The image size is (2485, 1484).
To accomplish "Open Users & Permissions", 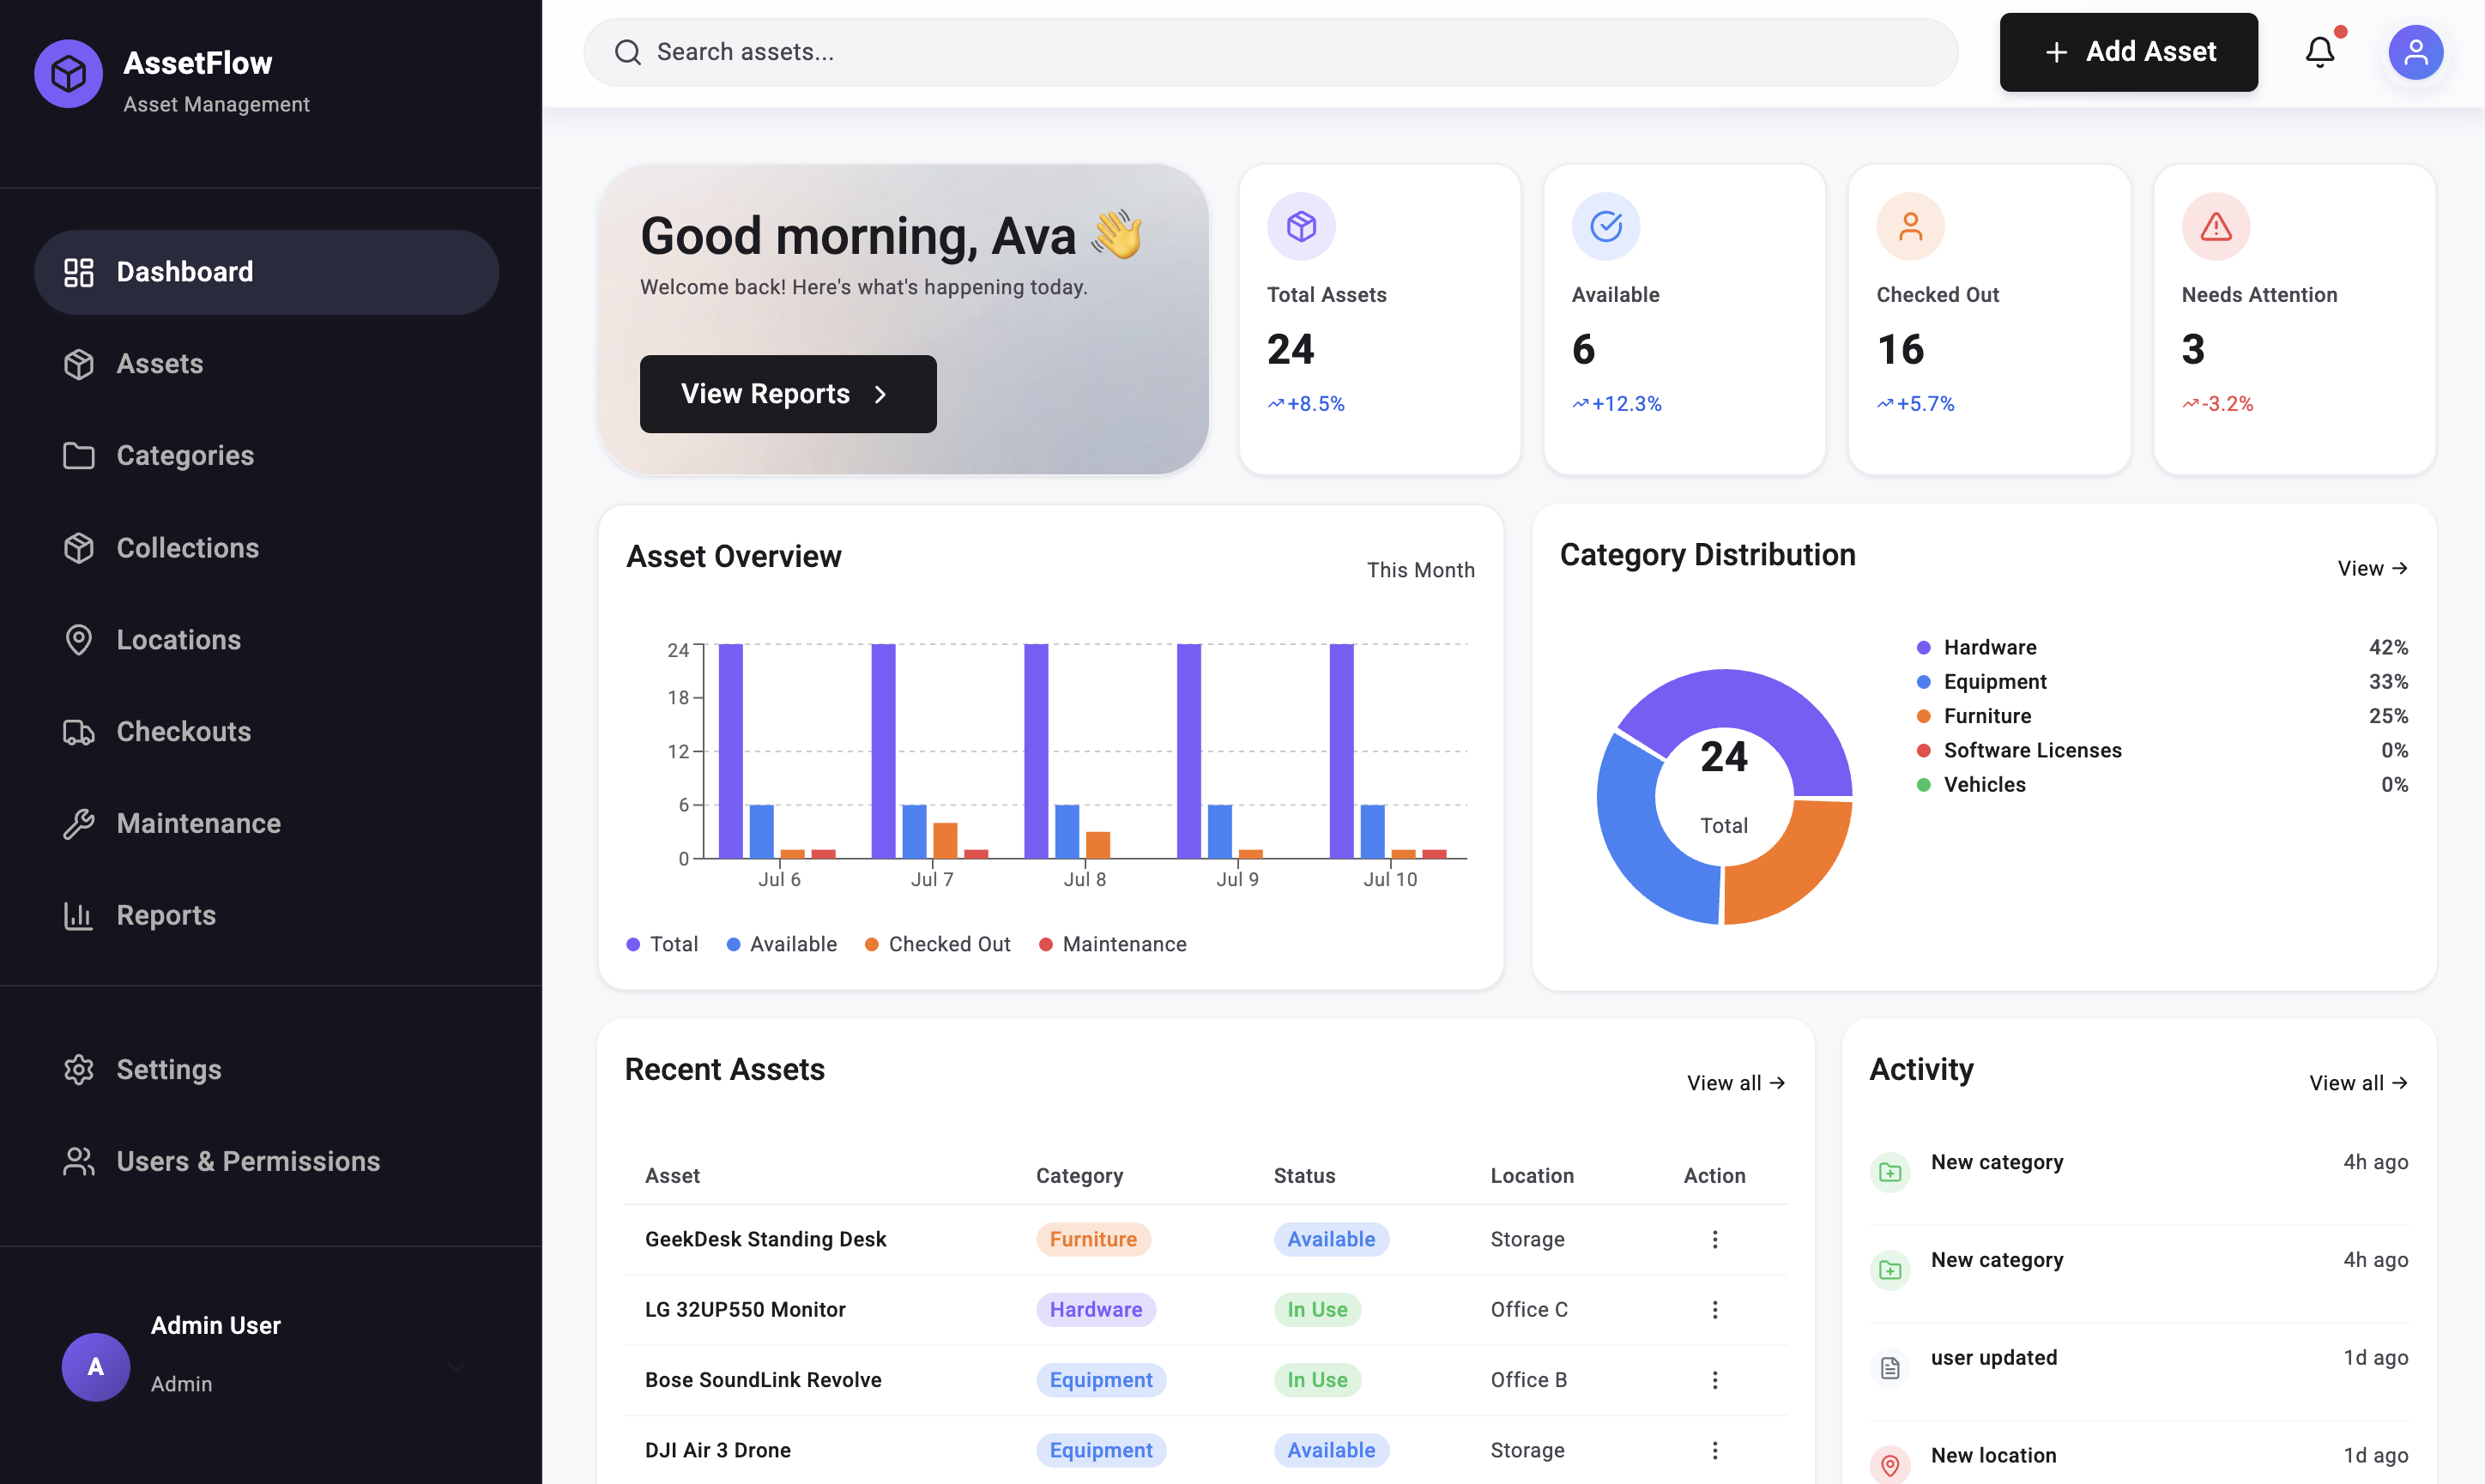I will coord(266,1162).
